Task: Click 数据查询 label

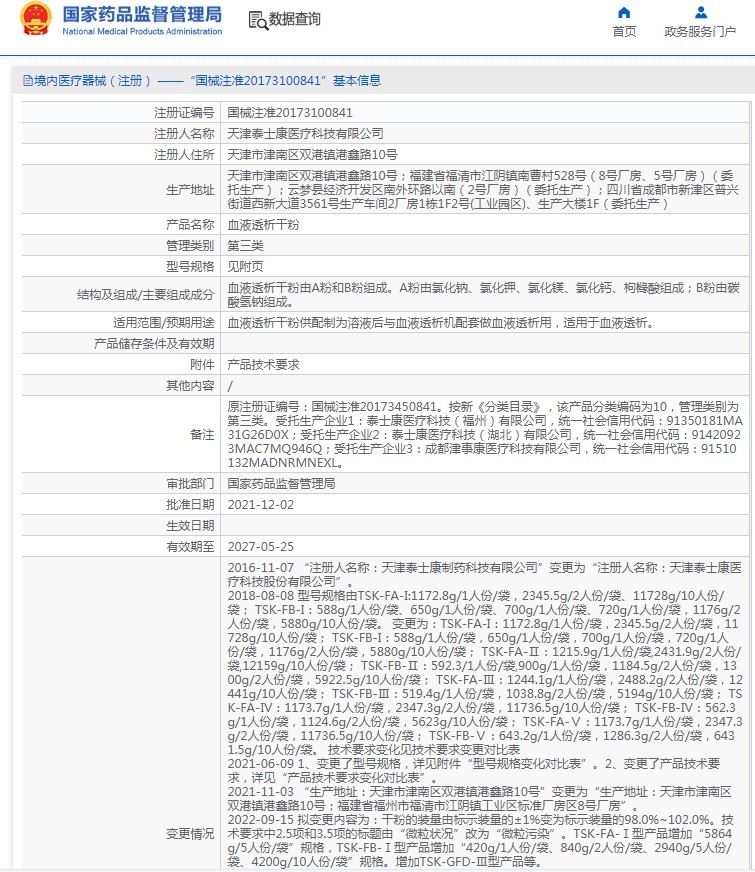Action: point(295,19)
